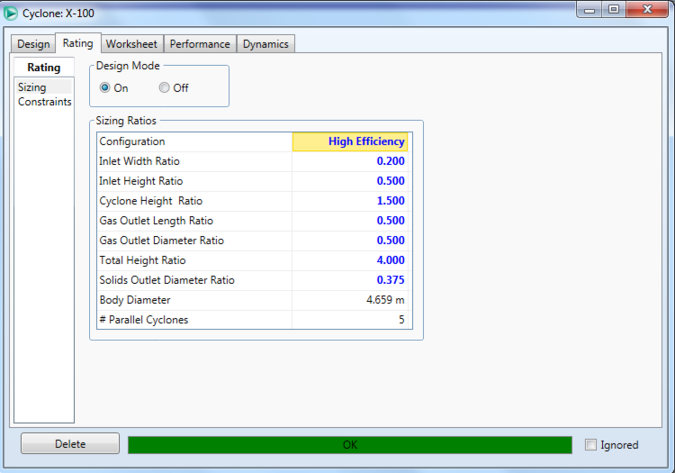The image size is (675, 473).
Task: Open the Dynamics tab
Action: 265,44
